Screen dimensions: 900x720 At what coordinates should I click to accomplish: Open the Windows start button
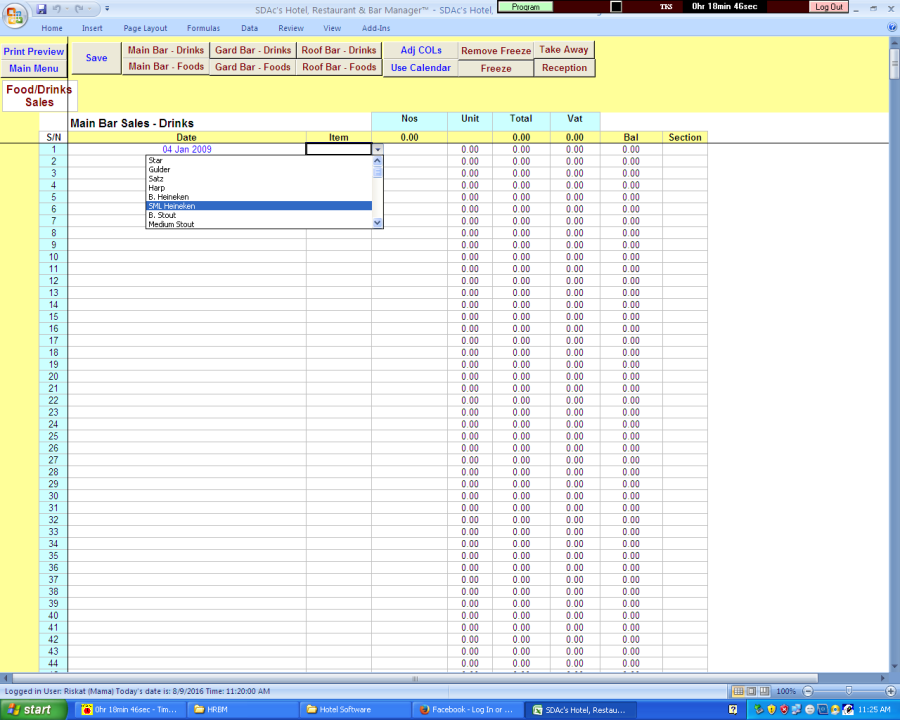point(33,710)
